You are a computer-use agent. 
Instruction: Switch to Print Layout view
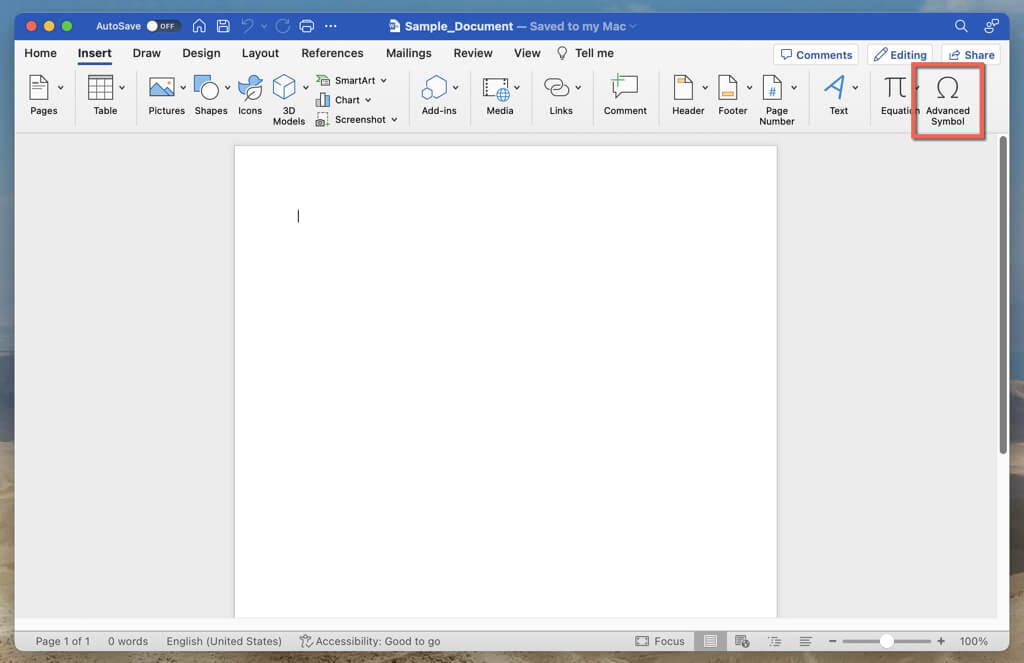pyautogui.click(x=710, y=641)
